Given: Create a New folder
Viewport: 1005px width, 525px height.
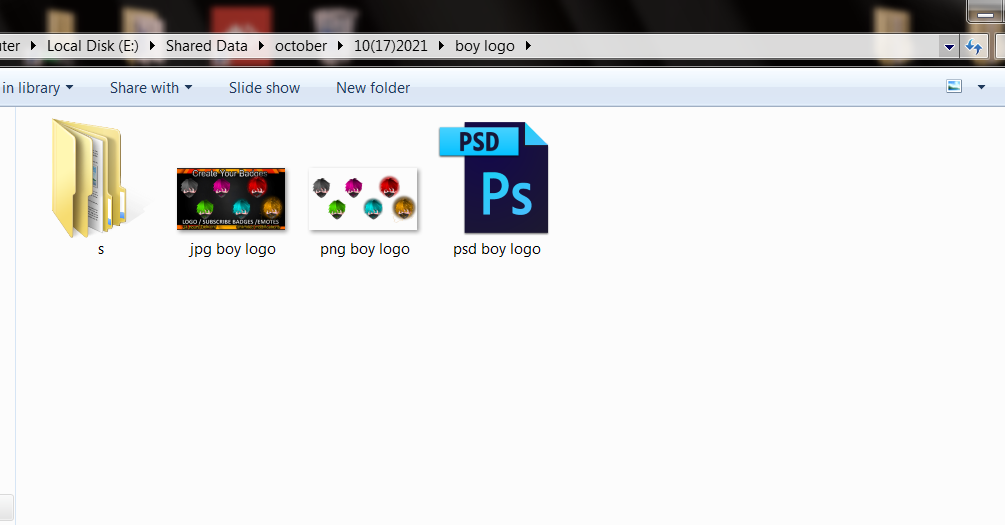Looking at the screenshot, I should (x=373, y=88).
